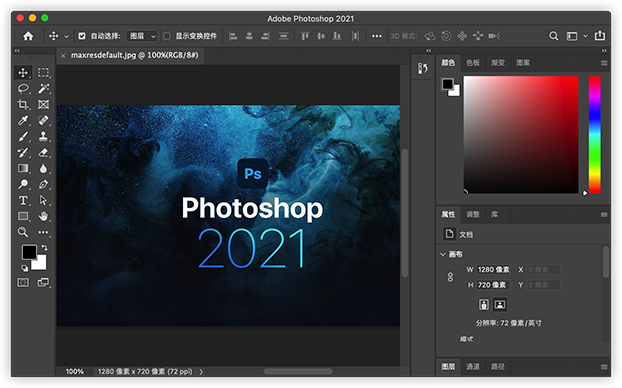Open the 图层 auto-select dropdown
Screen dimensions: 622x388
(x=142, y=36)
